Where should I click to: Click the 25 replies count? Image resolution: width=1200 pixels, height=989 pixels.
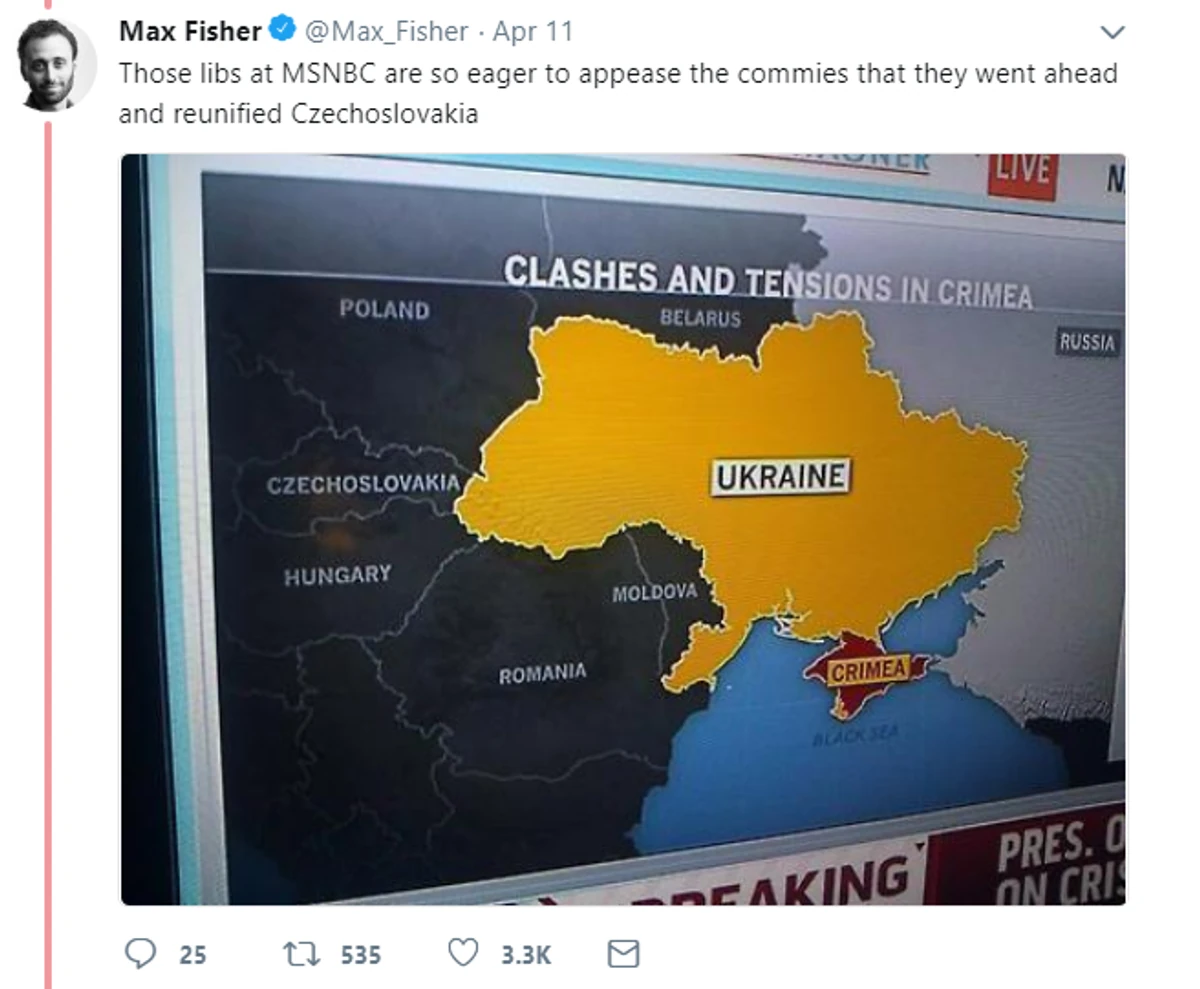click(193, 955)
